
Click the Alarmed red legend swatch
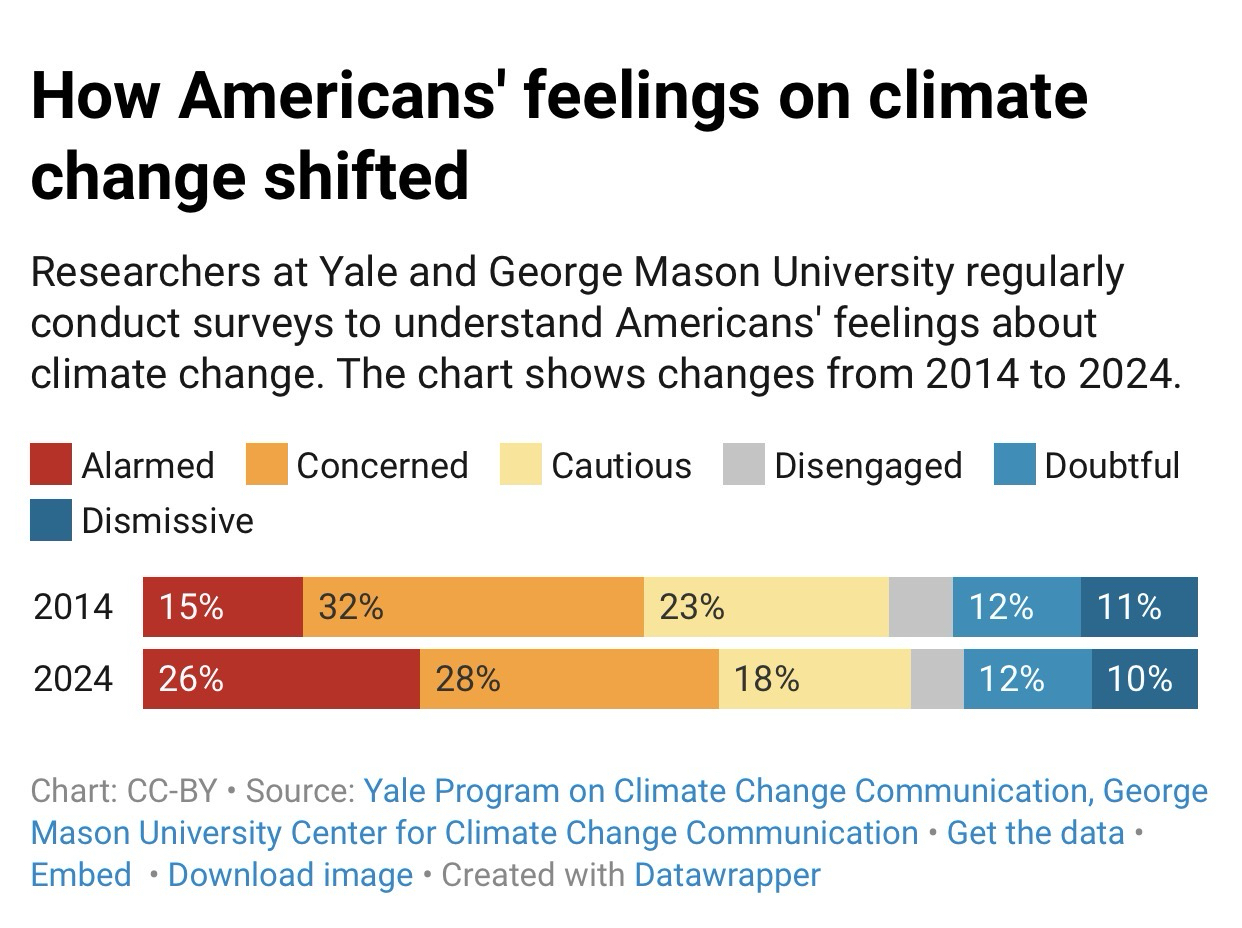click(x=51, y=465)
